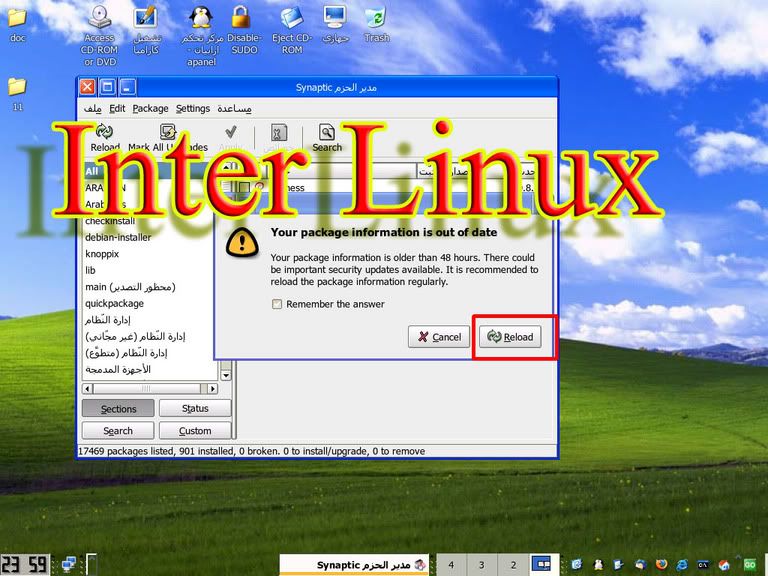Viewport: 768px width, 576px height.
Task: Open the terminal icon in the taskbar
Action: pos(703,565)
